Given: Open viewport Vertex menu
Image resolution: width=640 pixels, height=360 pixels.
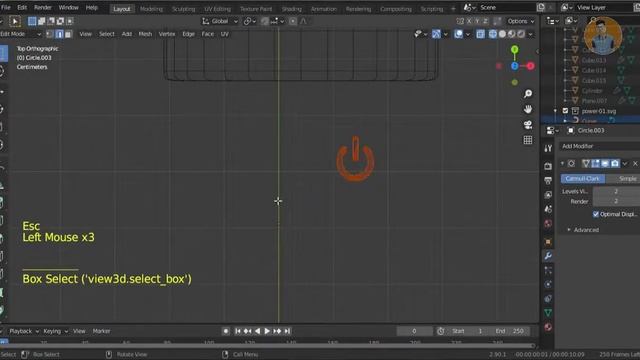Looking at the screenshot, I should 167,34.
